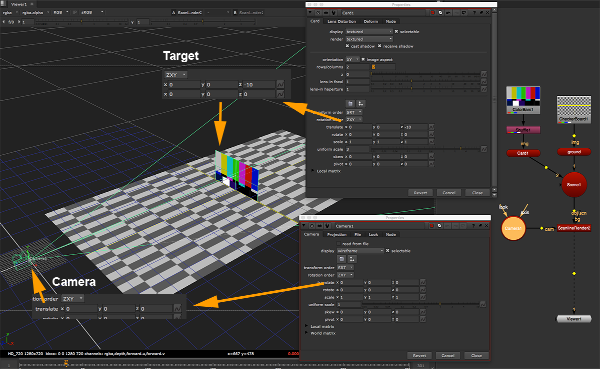Open Camera rotation order dropdown
Screen dimensions: 600x369
(x=346, y=275)
